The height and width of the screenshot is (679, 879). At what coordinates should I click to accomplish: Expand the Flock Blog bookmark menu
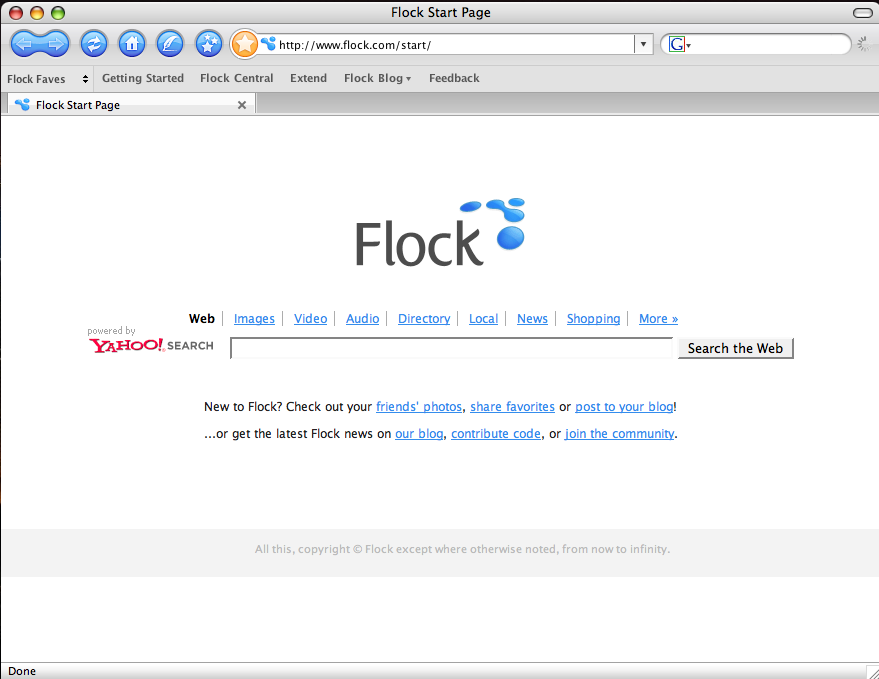click(377, 78)
